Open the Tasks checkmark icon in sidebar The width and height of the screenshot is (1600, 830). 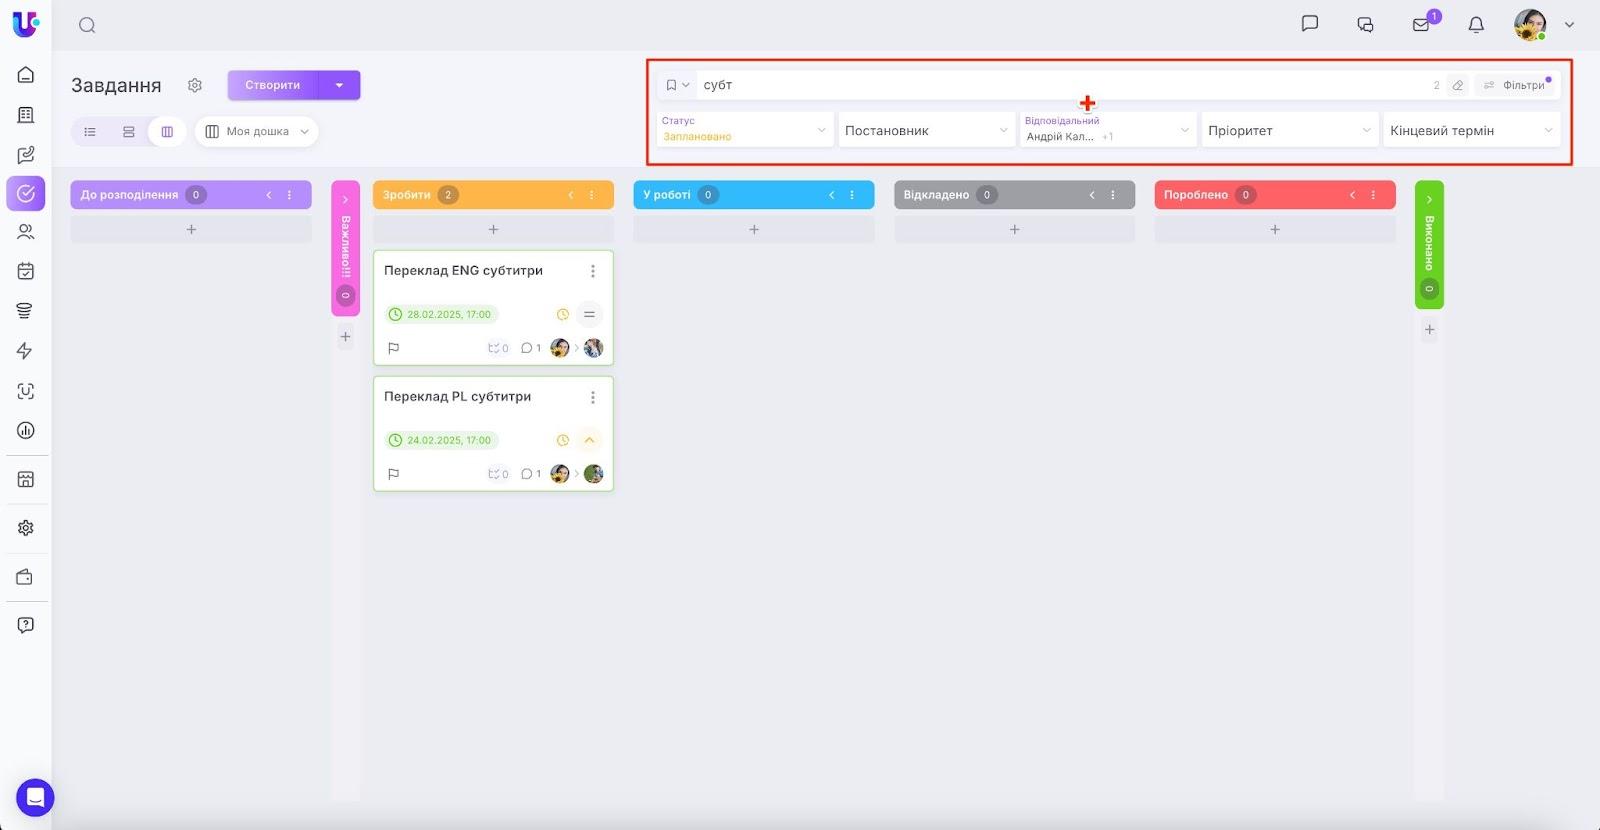click(x=26, y=193)
